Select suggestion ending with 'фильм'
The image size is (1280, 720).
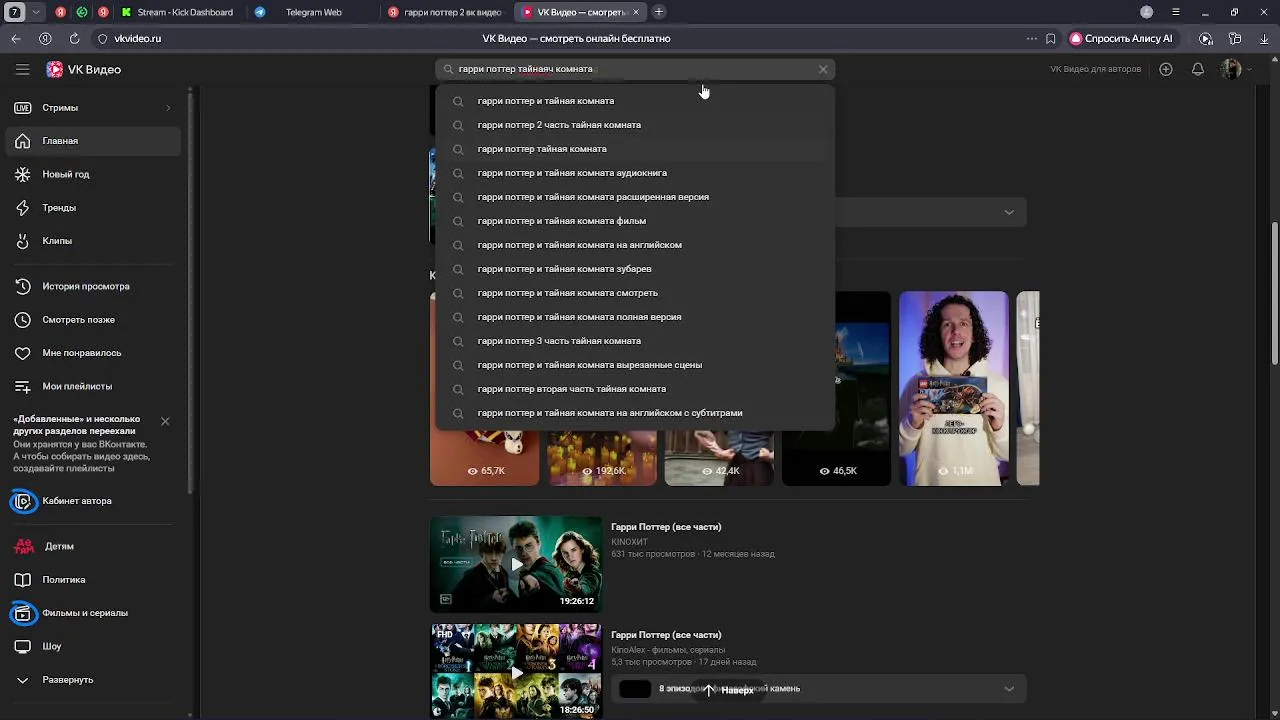(x=634, y=221)
